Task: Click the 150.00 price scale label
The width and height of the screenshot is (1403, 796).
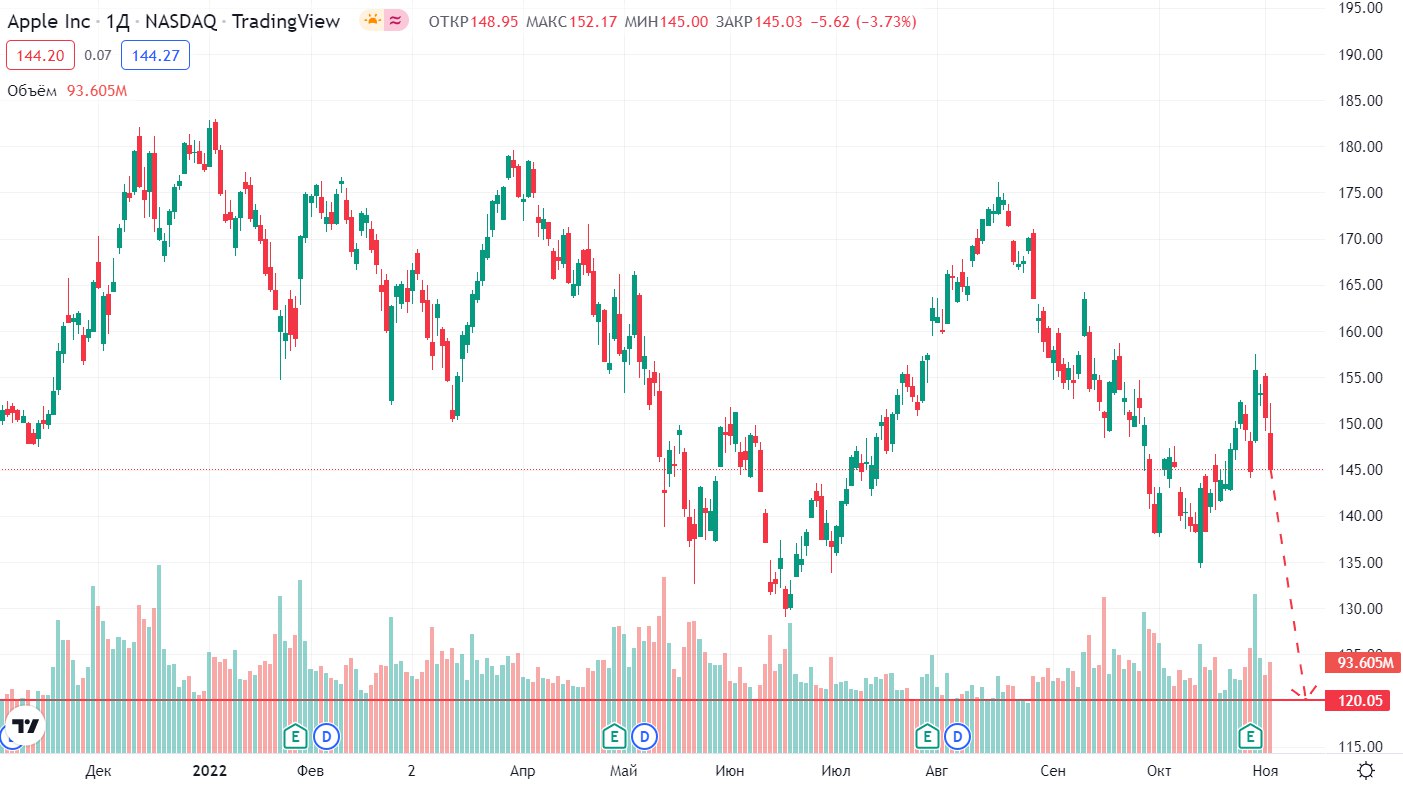Action: click(x=1360, y=424)
